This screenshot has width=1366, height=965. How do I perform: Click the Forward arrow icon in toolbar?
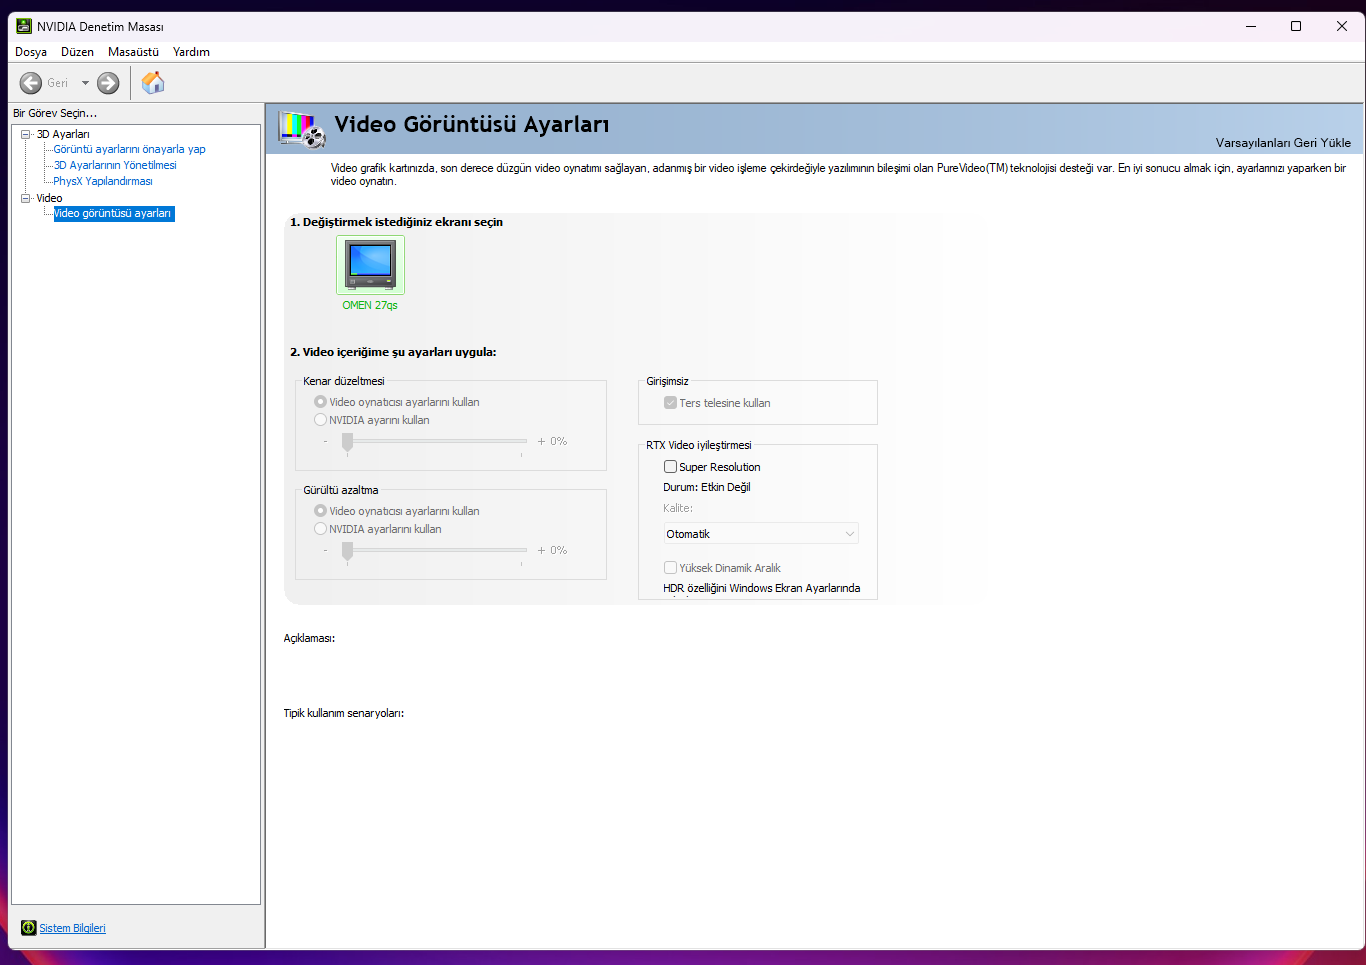(108, 83)
